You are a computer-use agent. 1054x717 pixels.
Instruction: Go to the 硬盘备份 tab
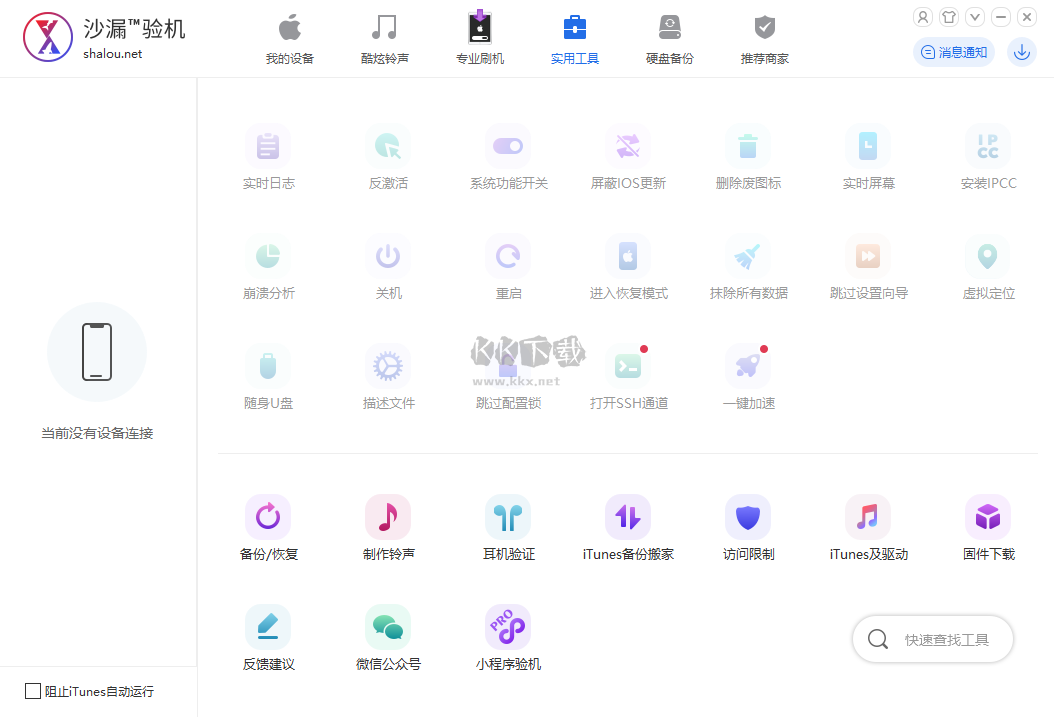click(x=669, y=39)
